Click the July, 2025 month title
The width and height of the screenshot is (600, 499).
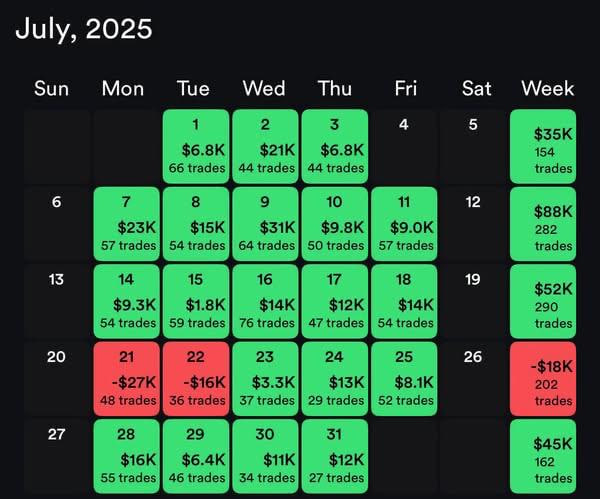point(84,28)
